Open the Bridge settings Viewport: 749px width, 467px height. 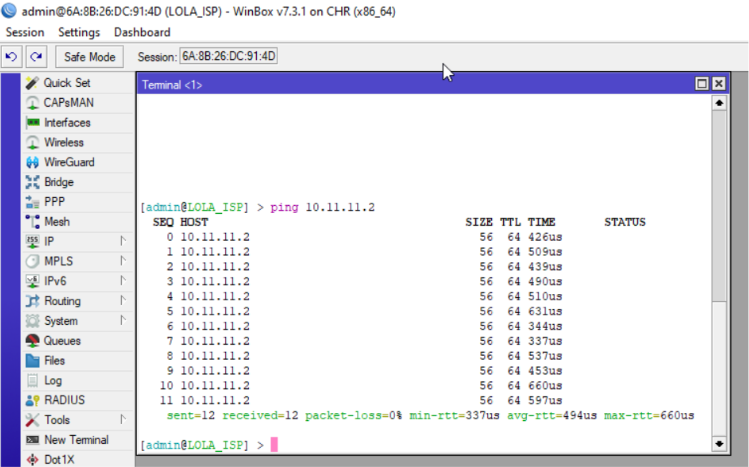pyautogui.click(x=58, y=182)
